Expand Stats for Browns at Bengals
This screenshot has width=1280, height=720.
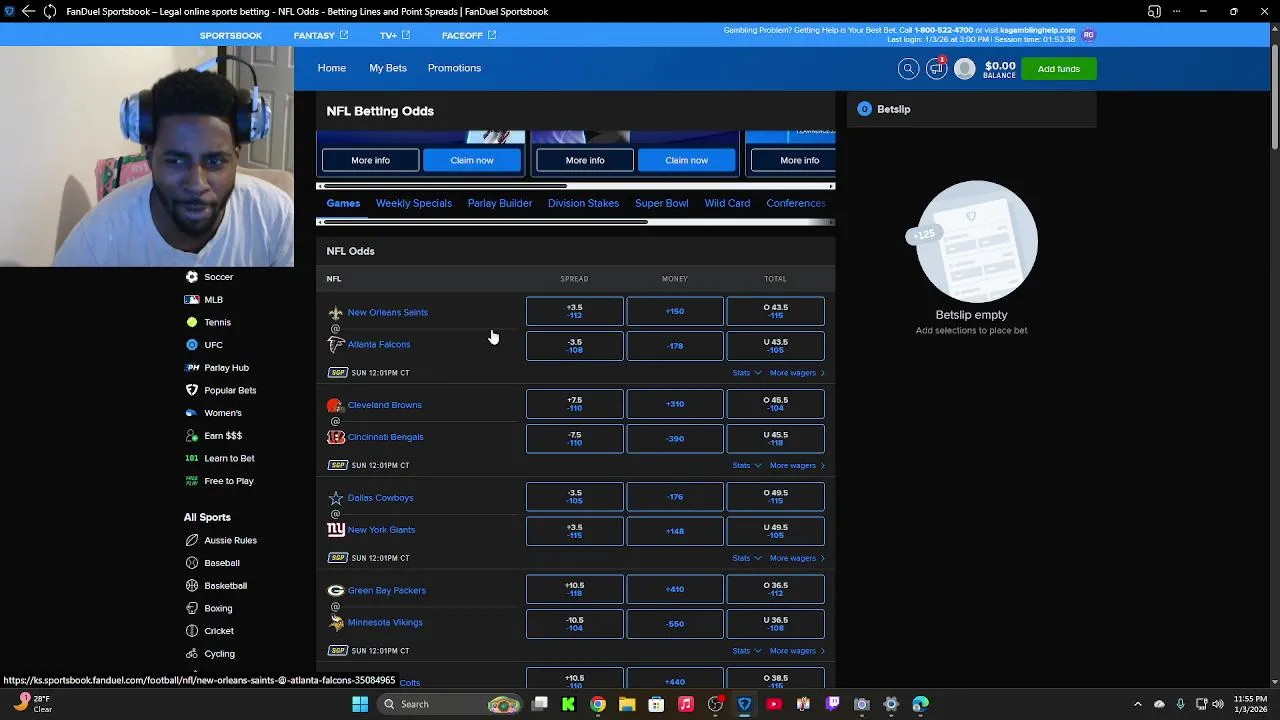coord(746,465)
